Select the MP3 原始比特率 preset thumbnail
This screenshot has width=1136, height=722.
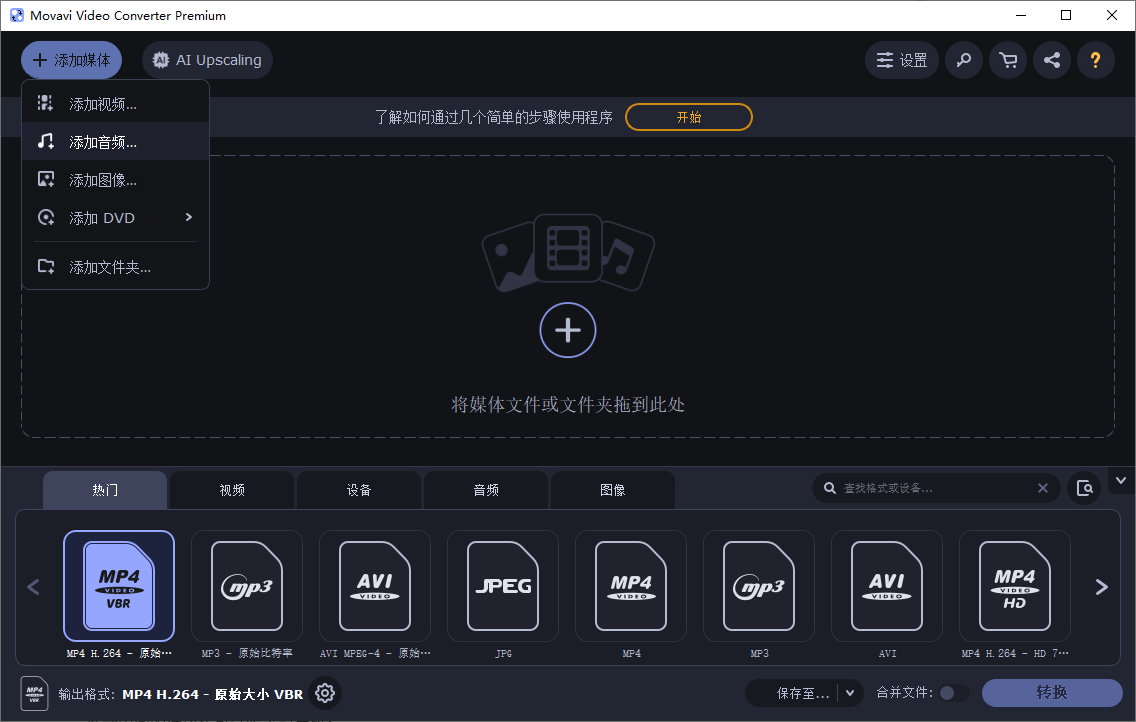pyautogui.click(x=247, y=586)
